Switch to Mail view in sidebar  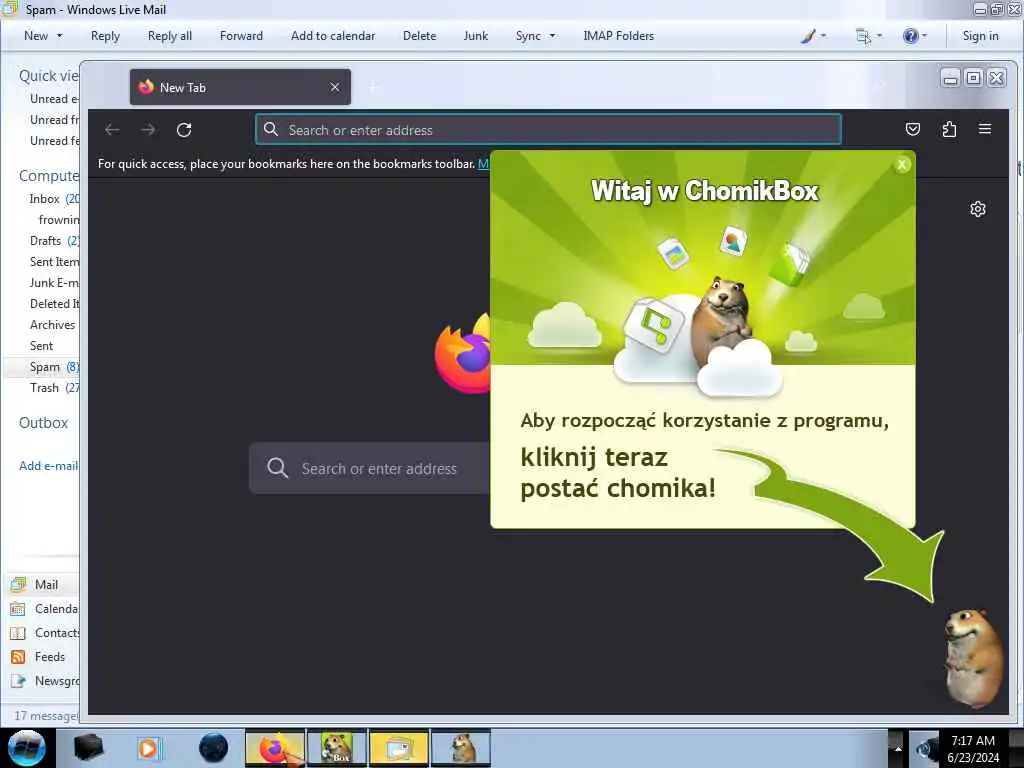(46, 584)
